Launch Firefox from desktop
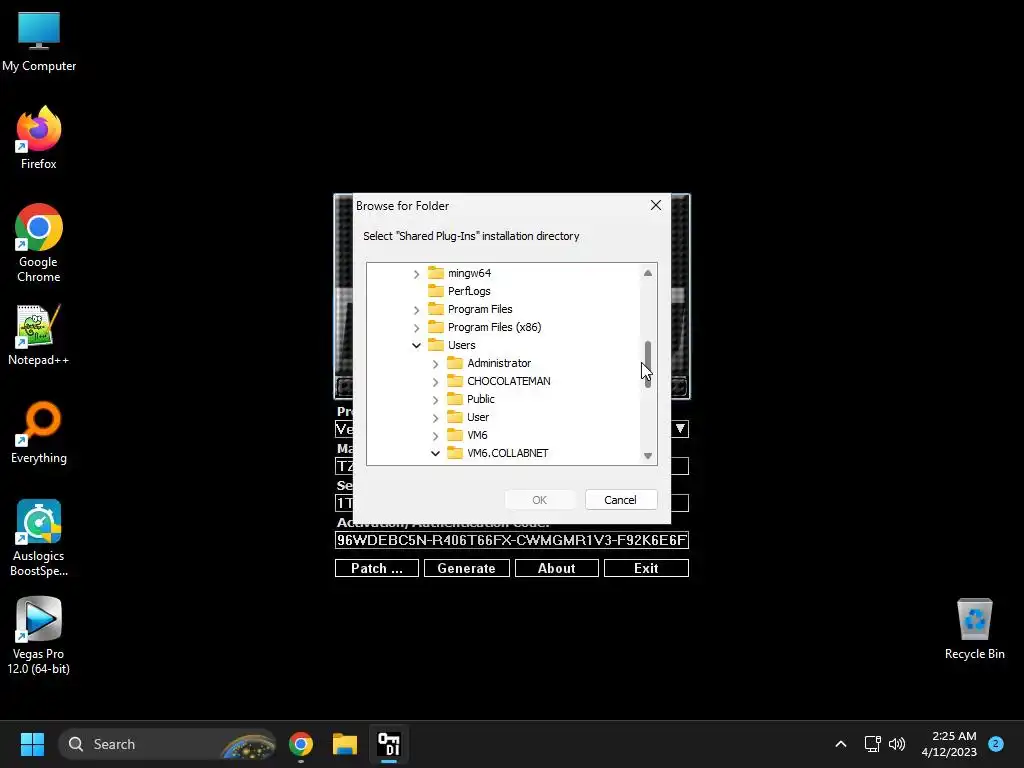This screenshot has height=768, width=1024. point(39,138)
